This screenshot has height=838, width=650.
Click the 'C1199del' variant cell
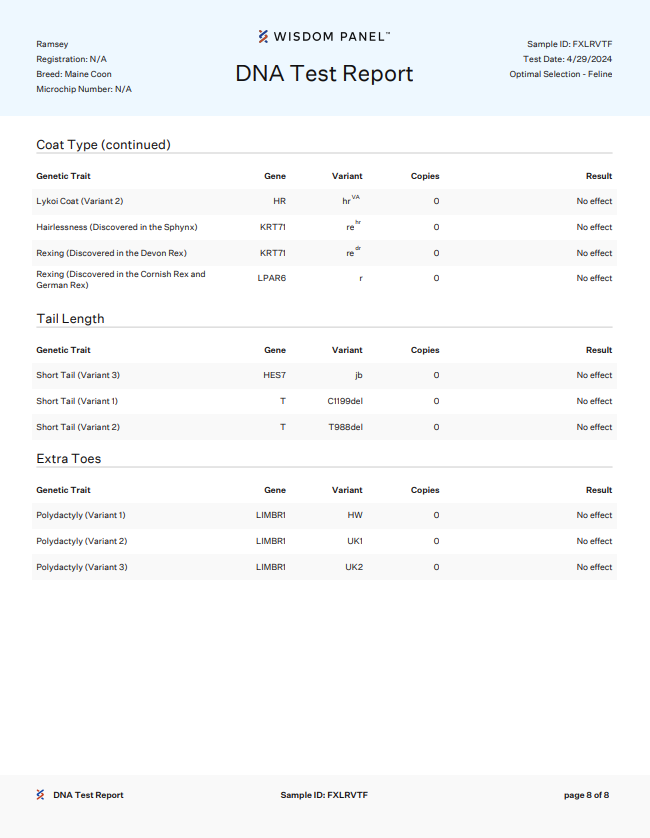tap(345, 401)
